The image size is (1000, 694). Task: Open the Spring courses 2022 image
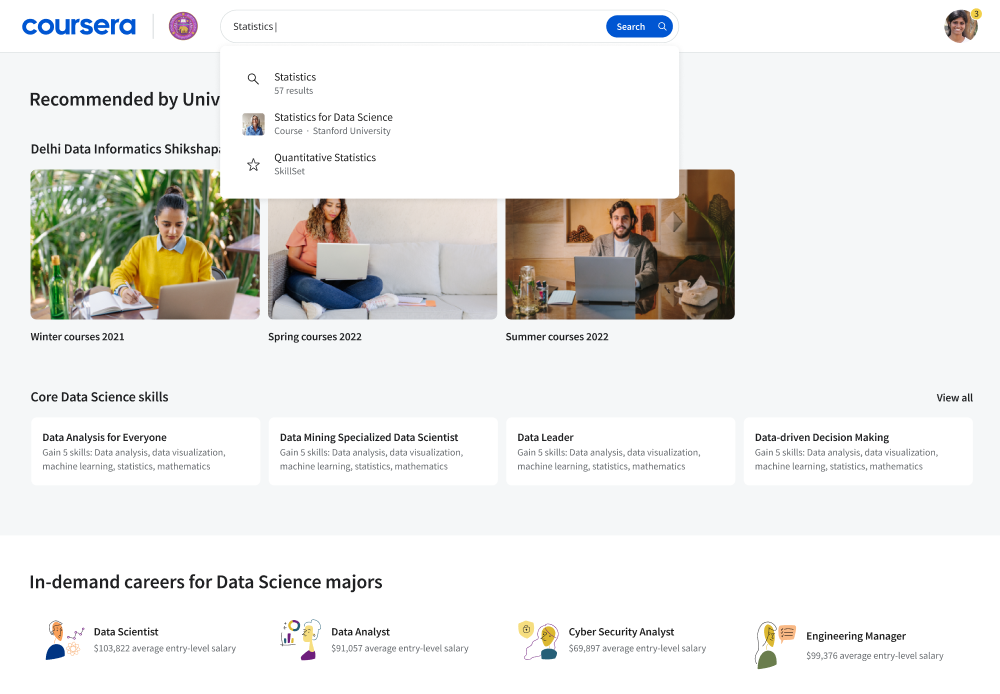(383, 259)
